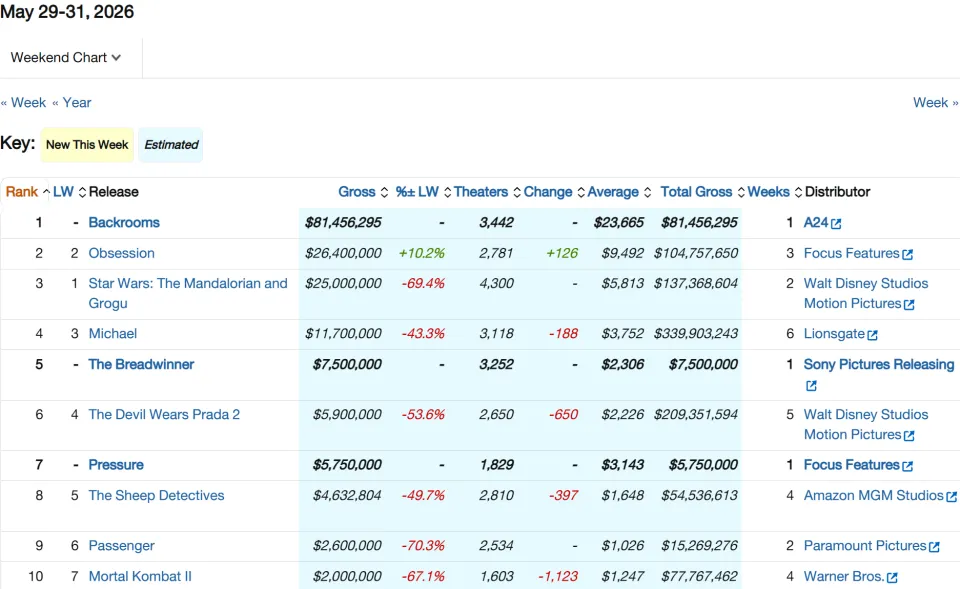Viewport: 960px width, 589px height.
Task: Sort by Rank column header
Action: point(22,192)
